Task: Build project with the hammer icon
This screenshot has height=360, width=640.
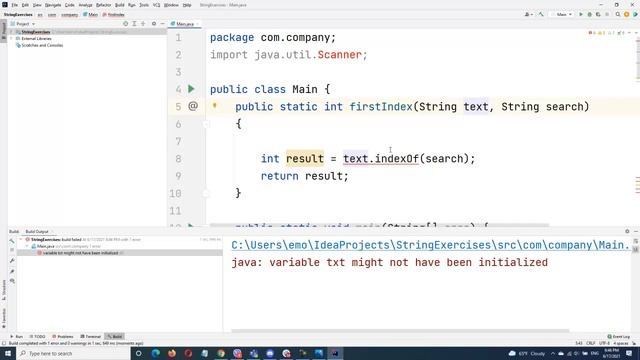Action: (x=541, y=14)
